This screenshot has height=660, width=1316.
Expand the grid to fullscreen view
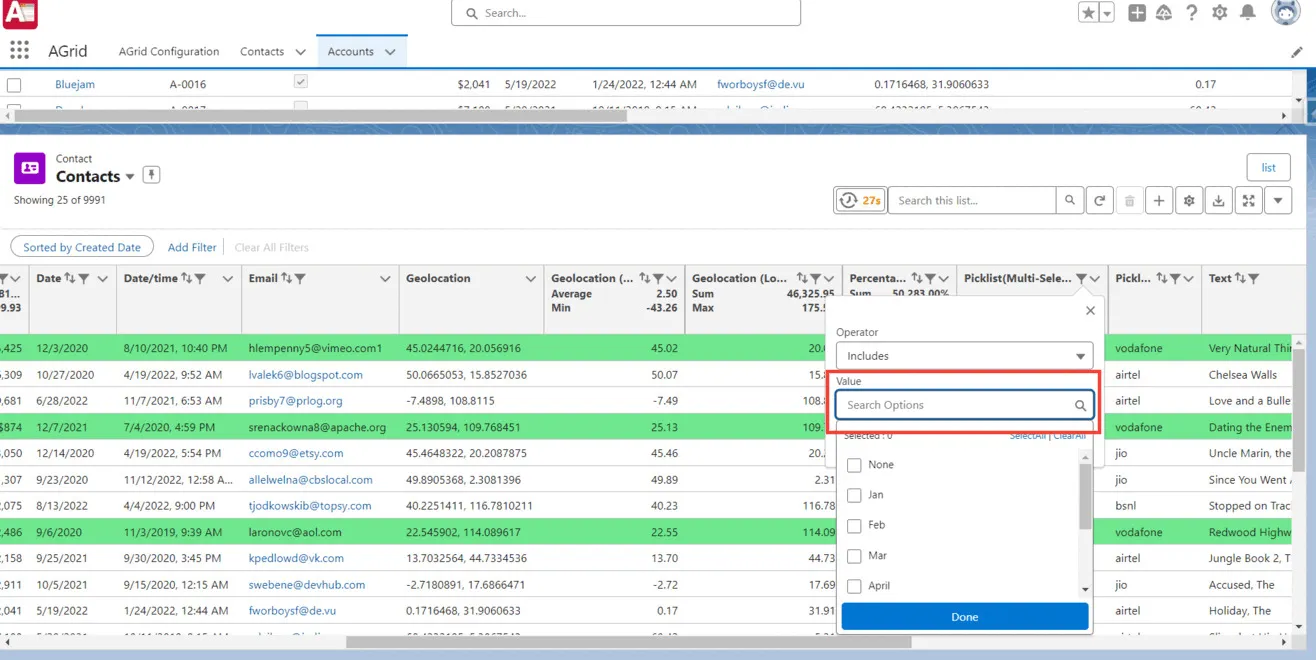pyautogui.click(x=1248, y=199)
